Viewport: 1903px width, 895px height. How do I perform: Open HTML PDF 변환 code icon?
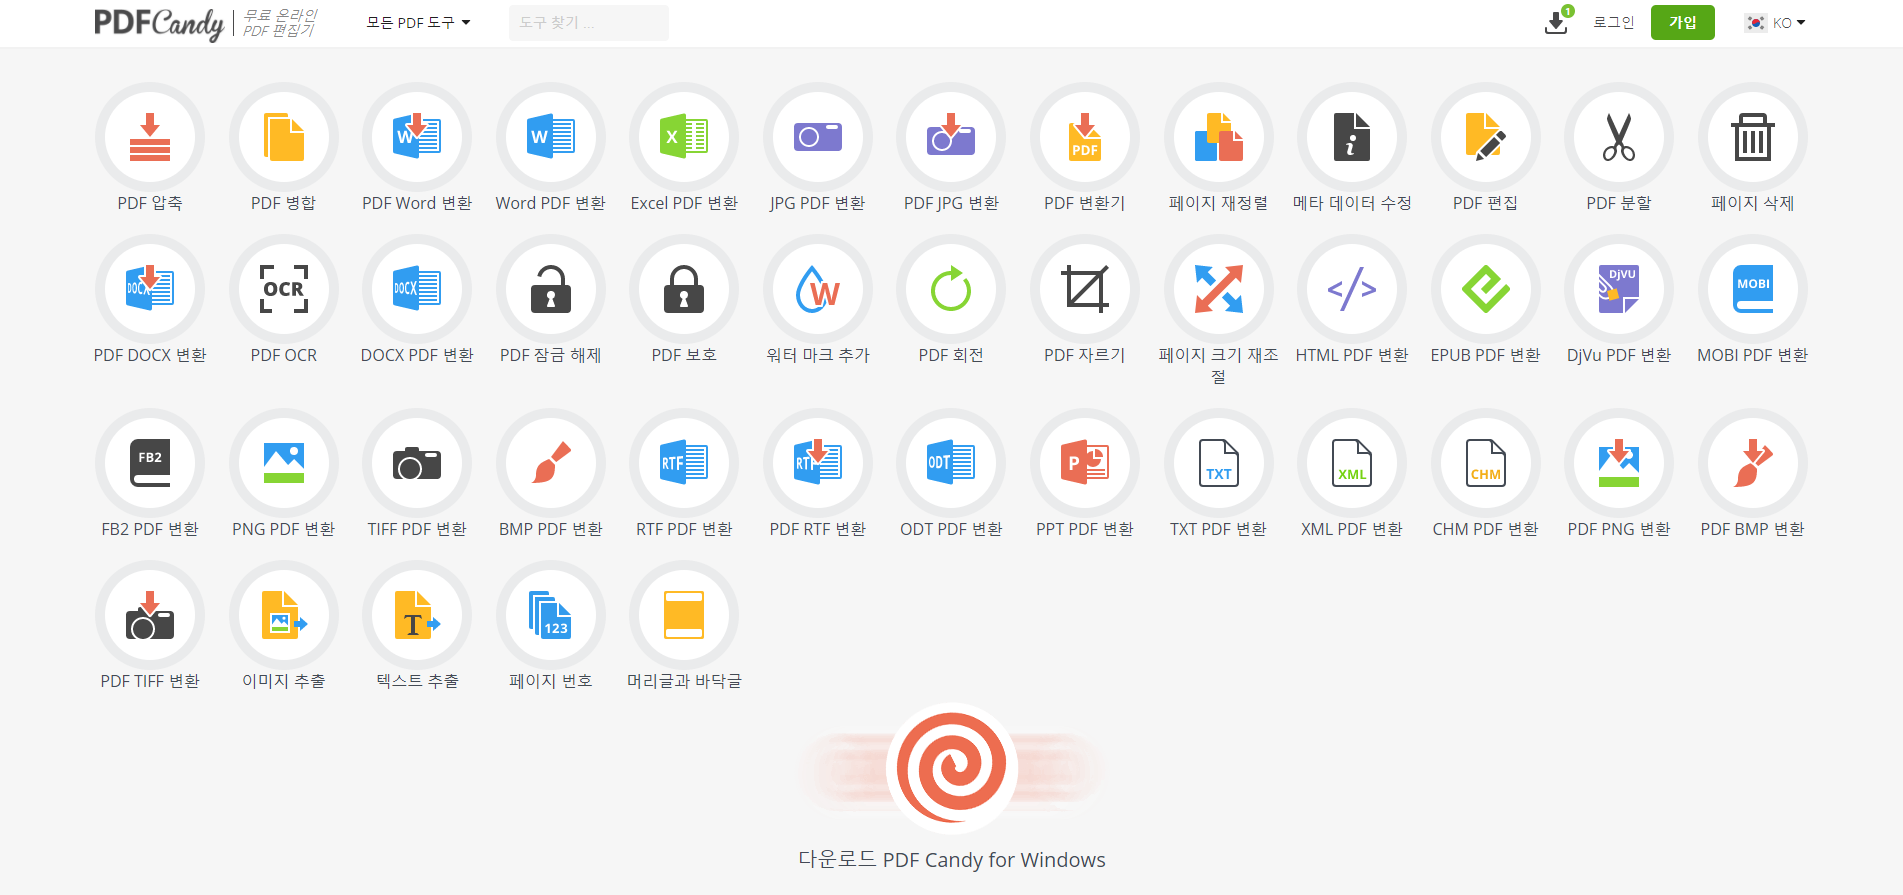(1352, 289)
